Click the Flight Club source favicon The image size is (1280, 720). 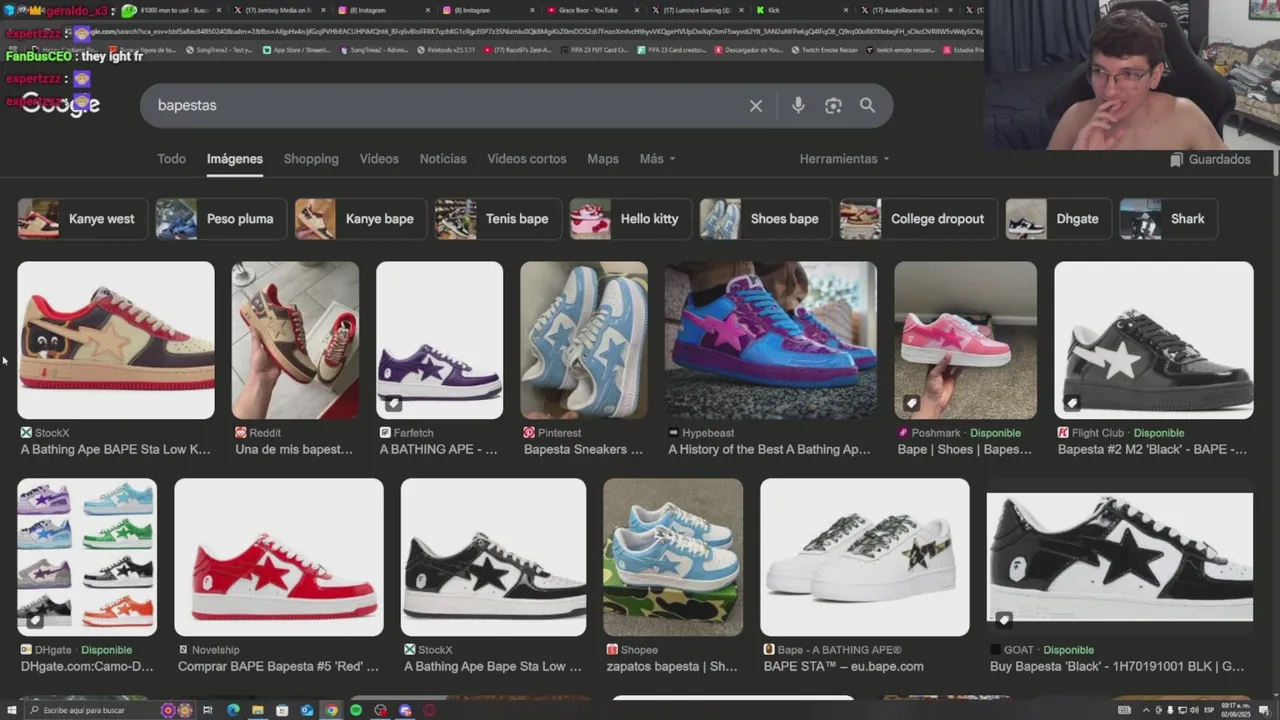[x=1063, y=433]
